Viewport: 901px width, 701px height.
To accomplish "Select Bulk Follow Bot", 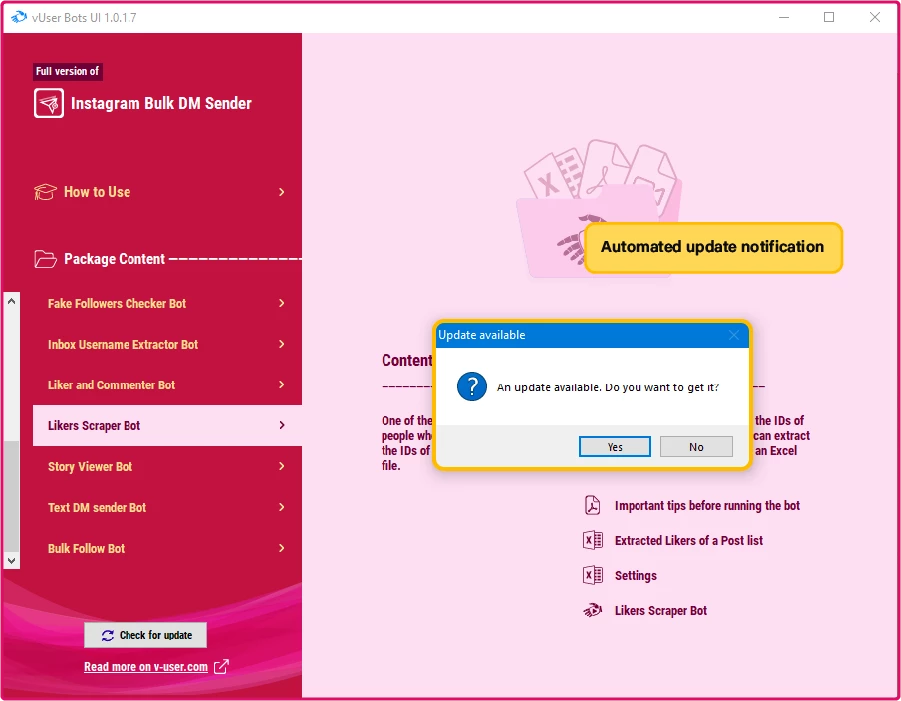I will [167, 548].
